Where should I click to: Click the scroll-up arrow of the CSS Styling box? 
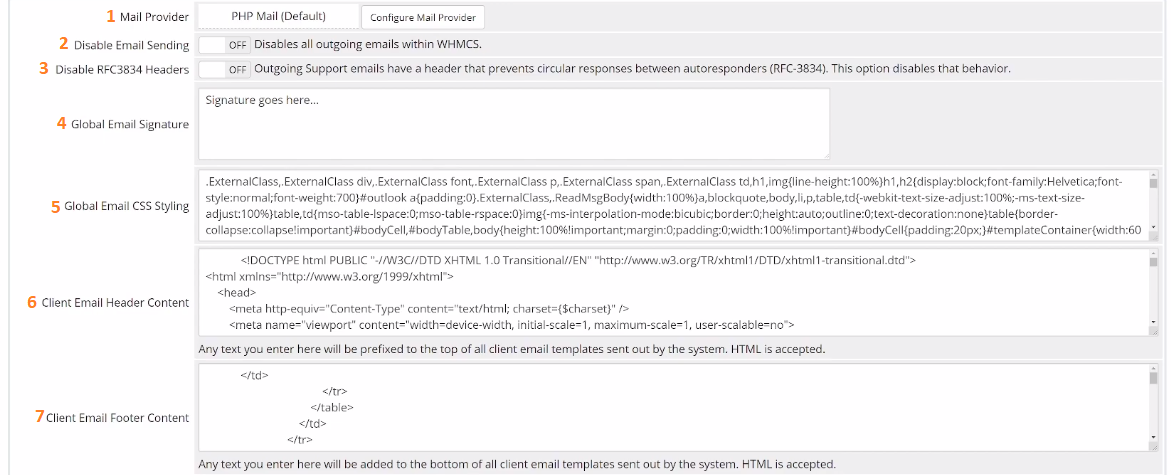click(x=1153, y=176)
